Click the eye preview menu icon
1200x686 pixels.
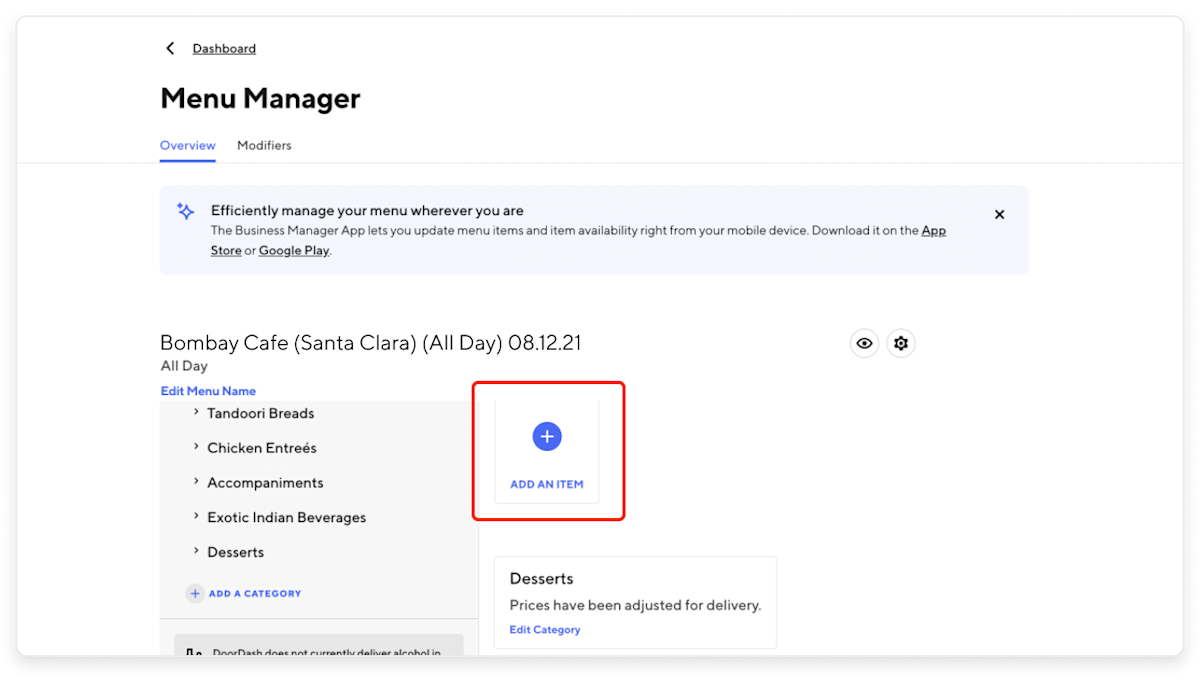pyautogui.click(x=864, y=343)
